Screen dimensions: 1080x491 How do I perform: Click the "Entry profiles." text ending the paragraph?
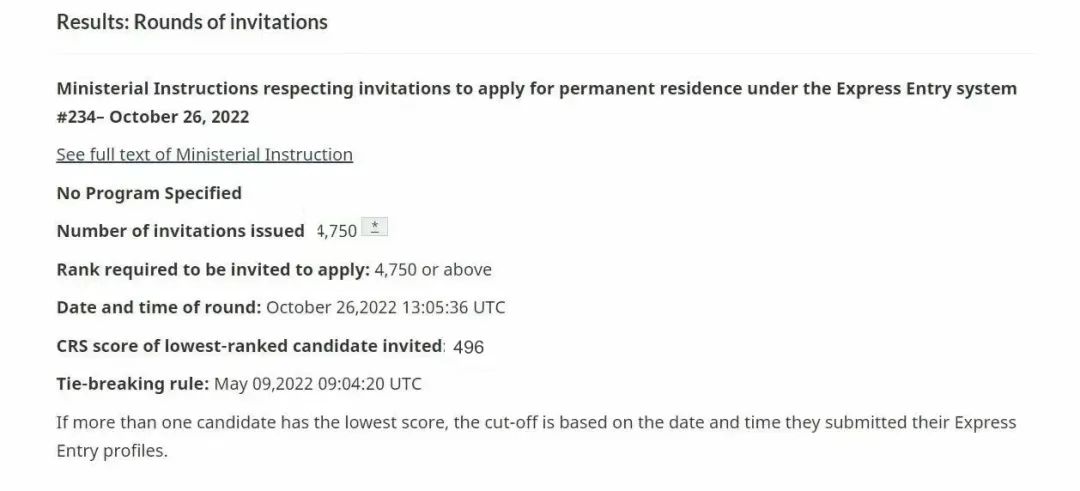tap(112, 450)
